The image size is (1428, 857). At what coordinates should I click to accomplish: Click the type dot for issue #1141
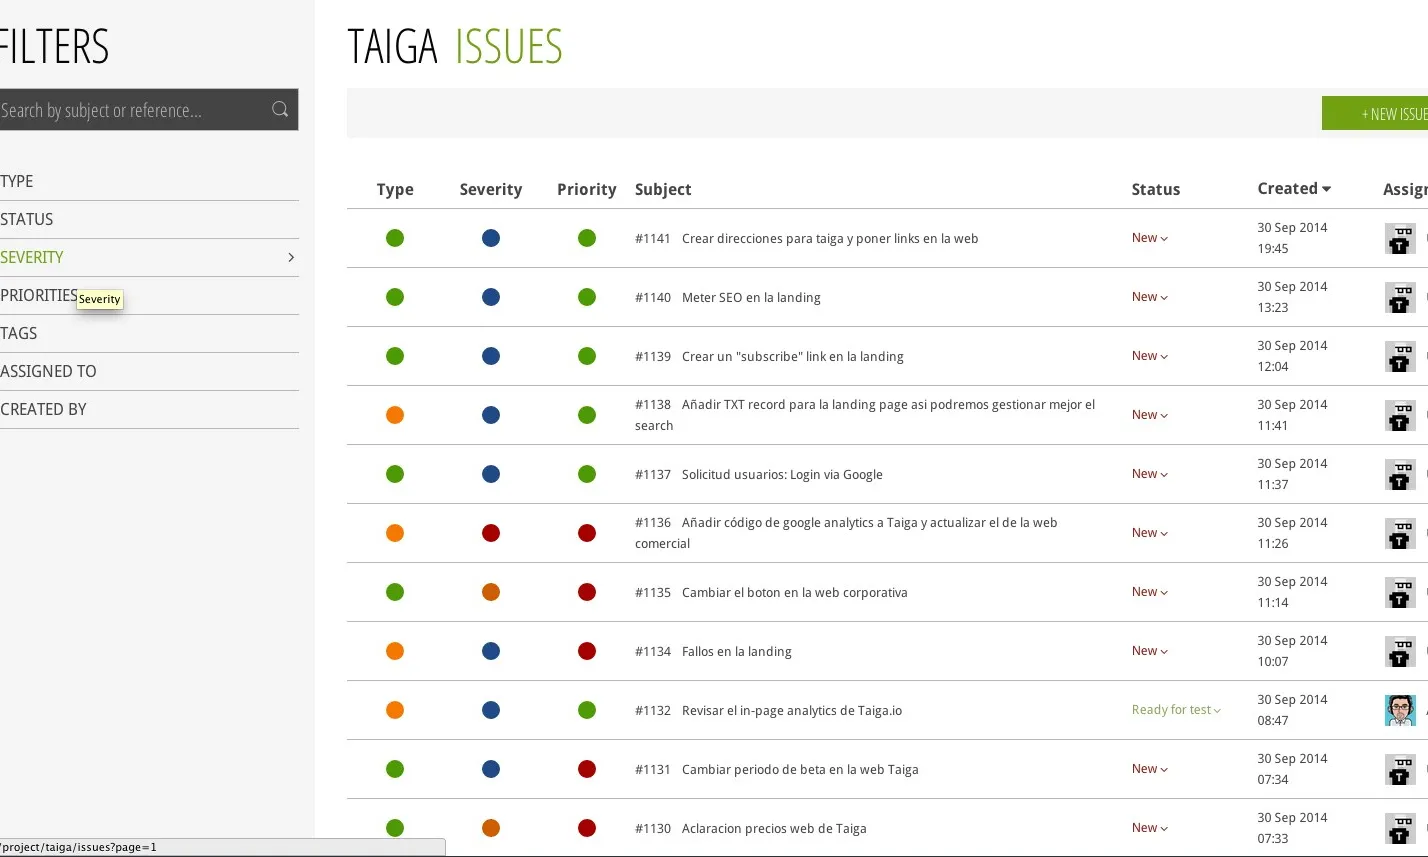(x=395, y=238)
